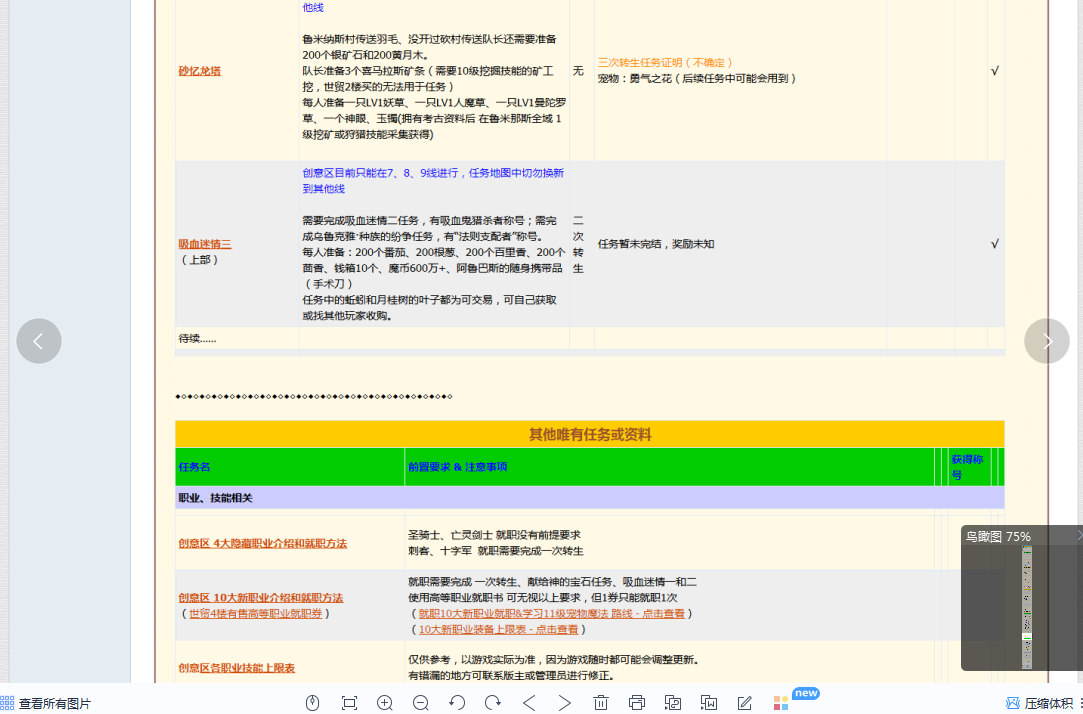Print the image using printer icon
1083x714 pixels.
(637, 703)
